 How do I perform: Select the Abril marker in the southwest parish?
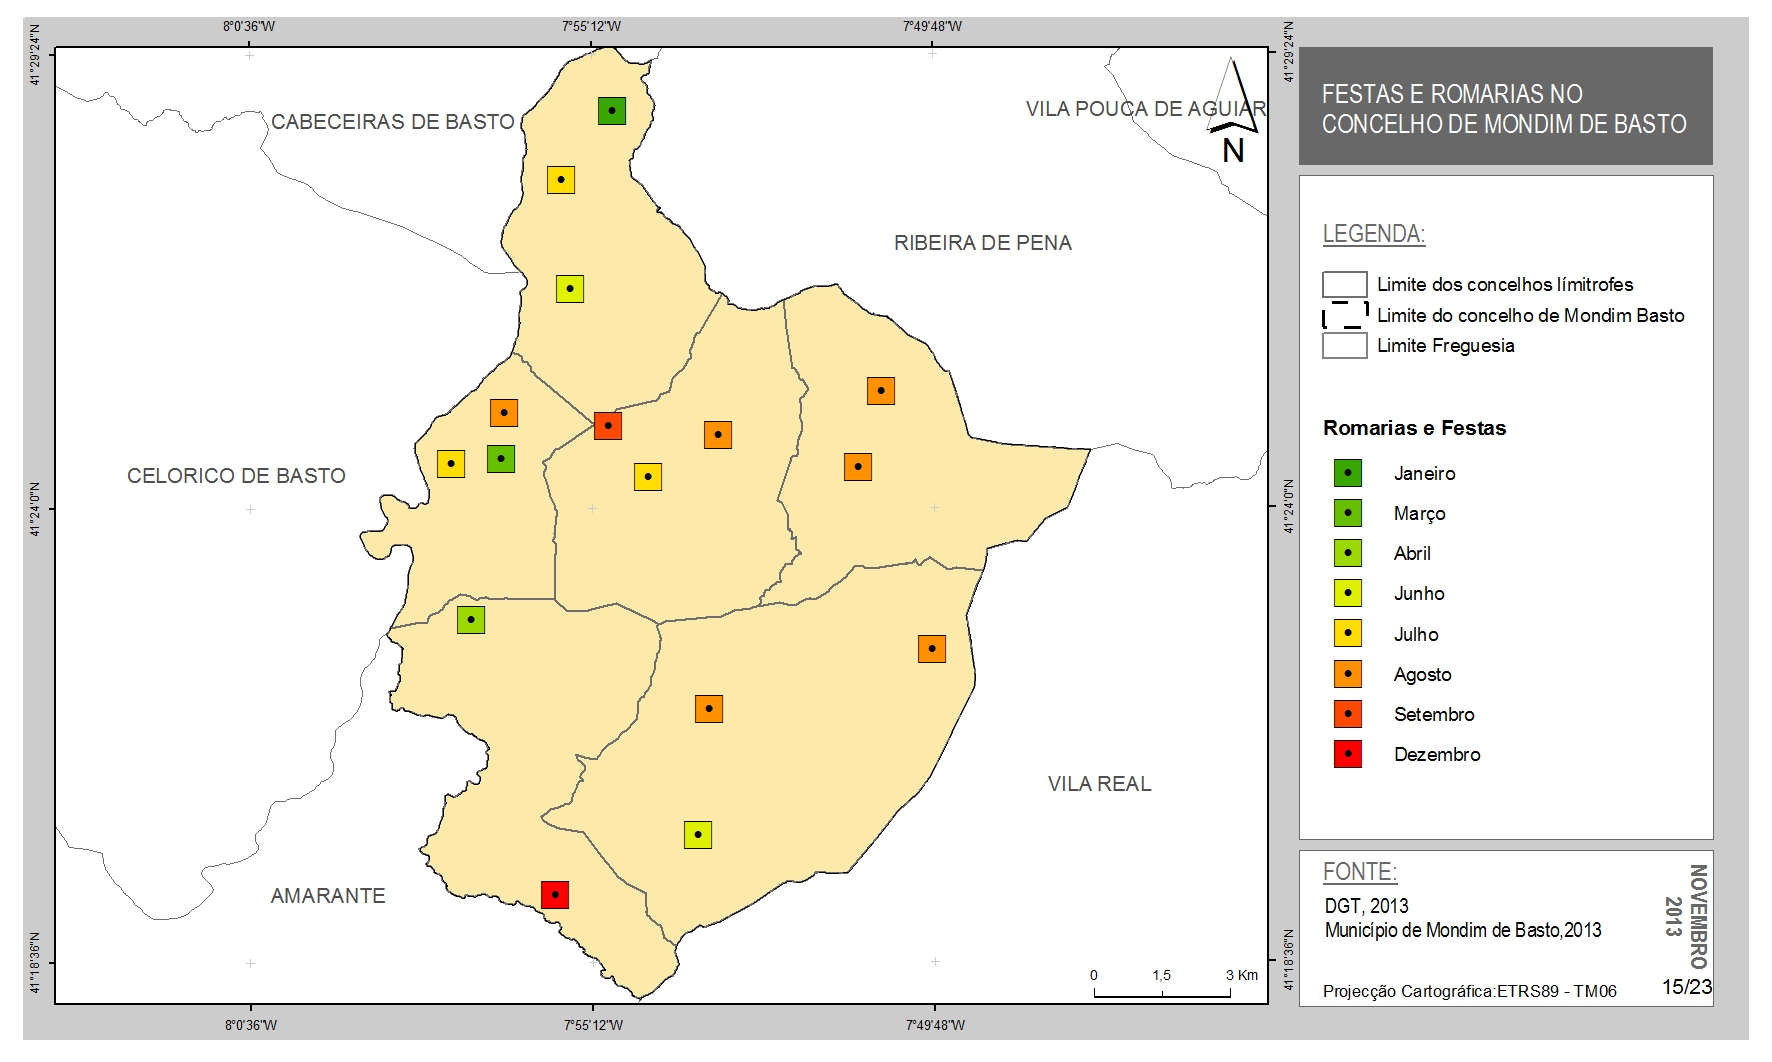(471, 620)
